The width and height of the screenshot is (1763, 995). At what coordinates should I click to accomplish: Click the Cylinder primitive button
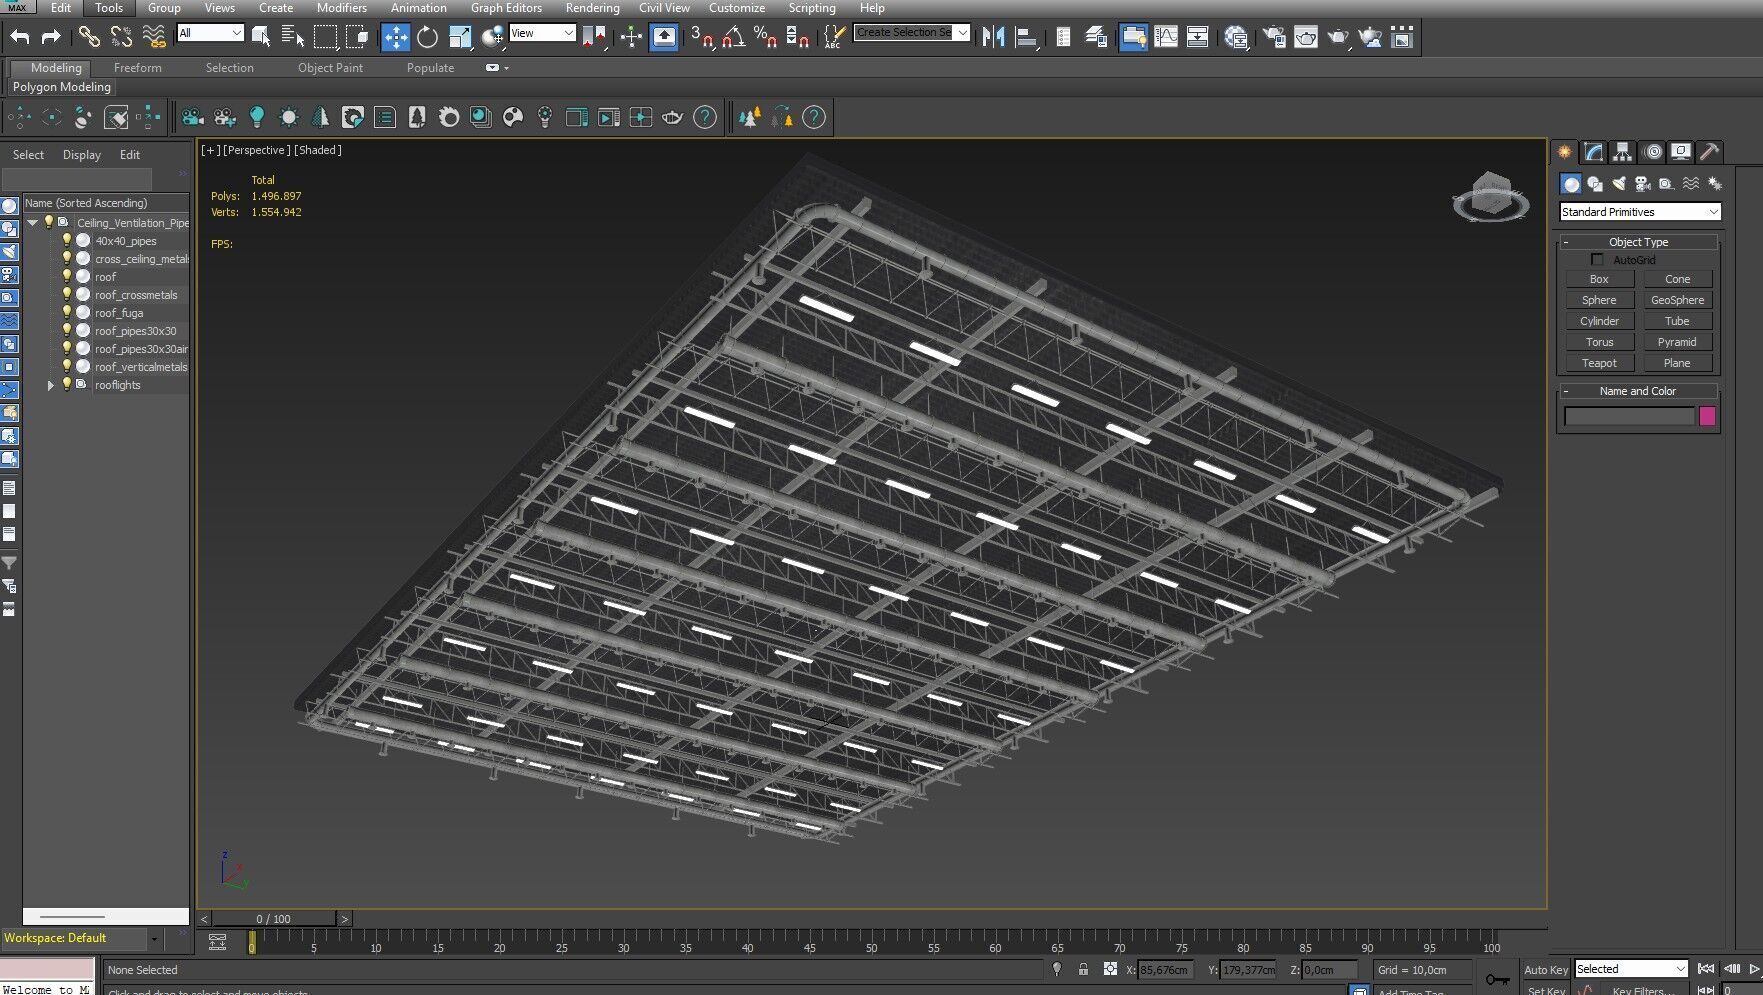[1599, 321]
